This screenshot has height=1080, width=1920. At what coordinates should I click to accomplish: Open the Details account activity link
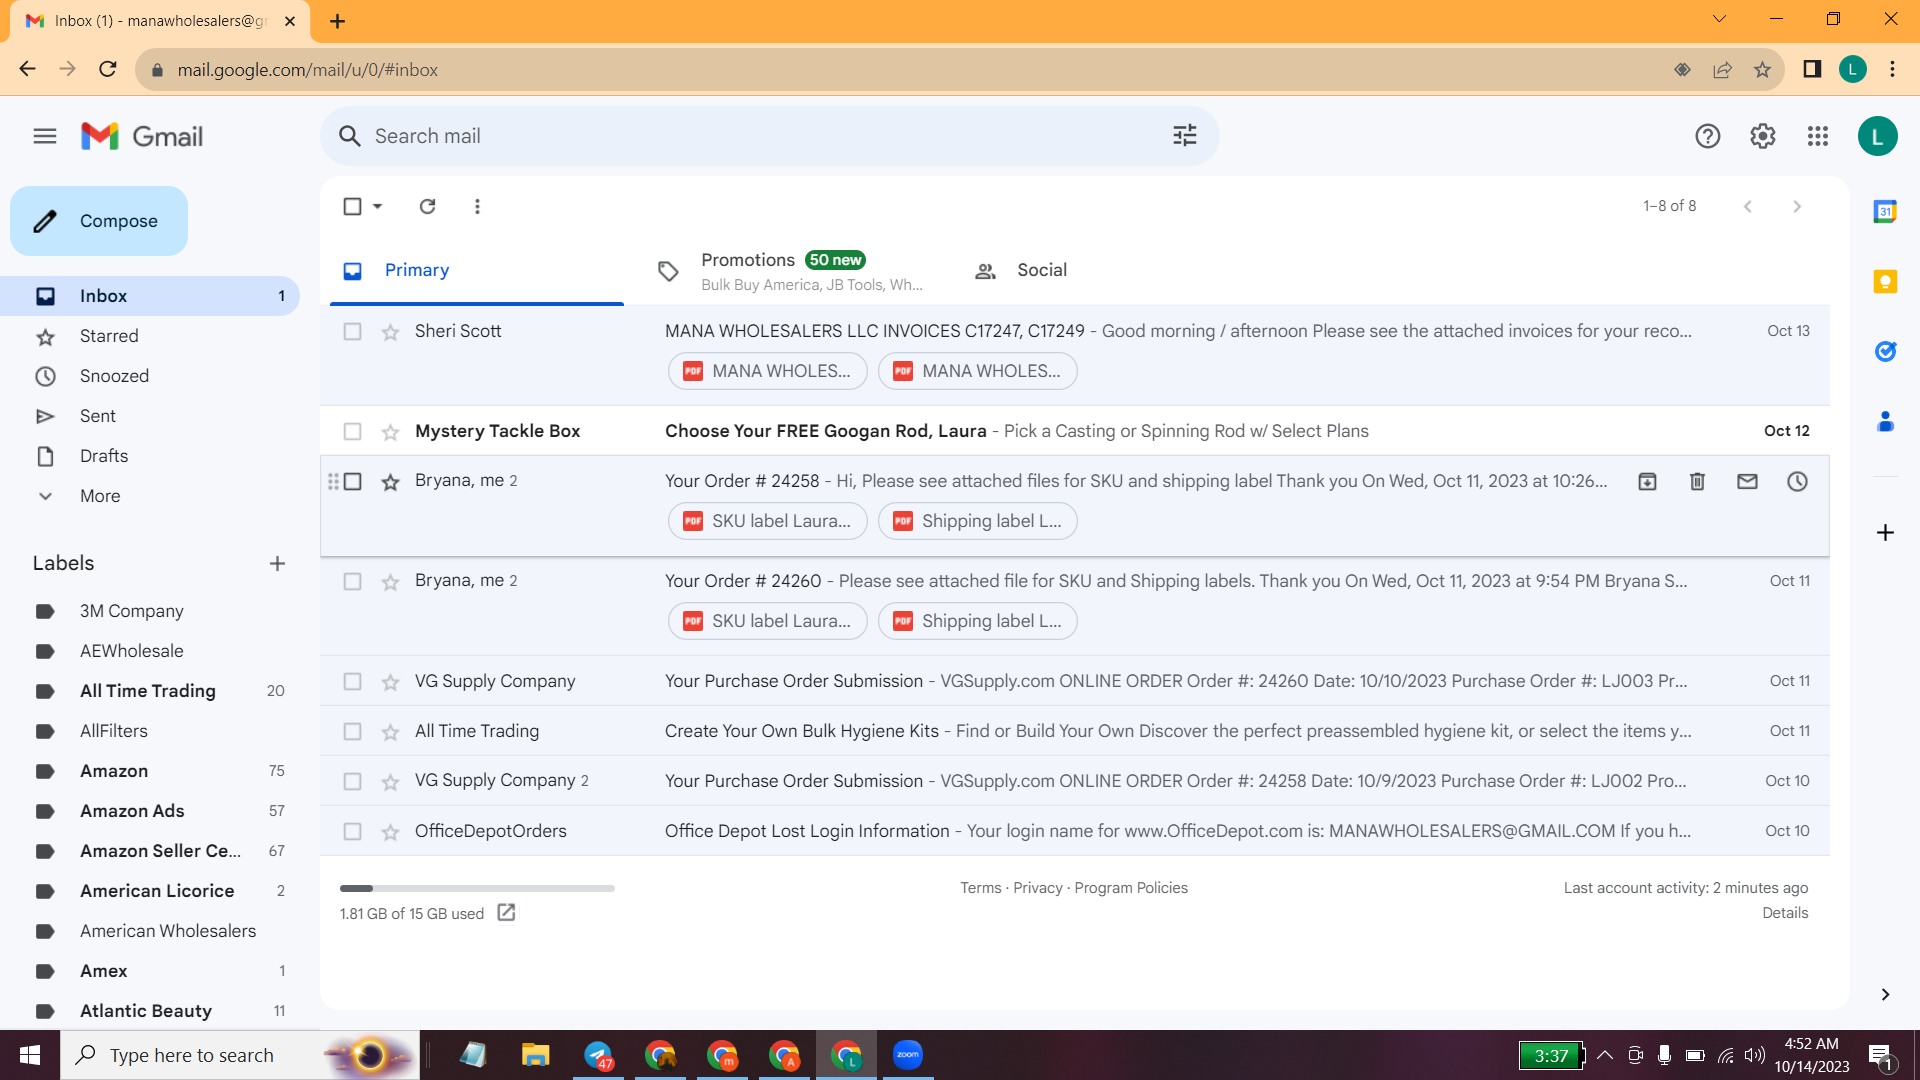click(1785, 913)
